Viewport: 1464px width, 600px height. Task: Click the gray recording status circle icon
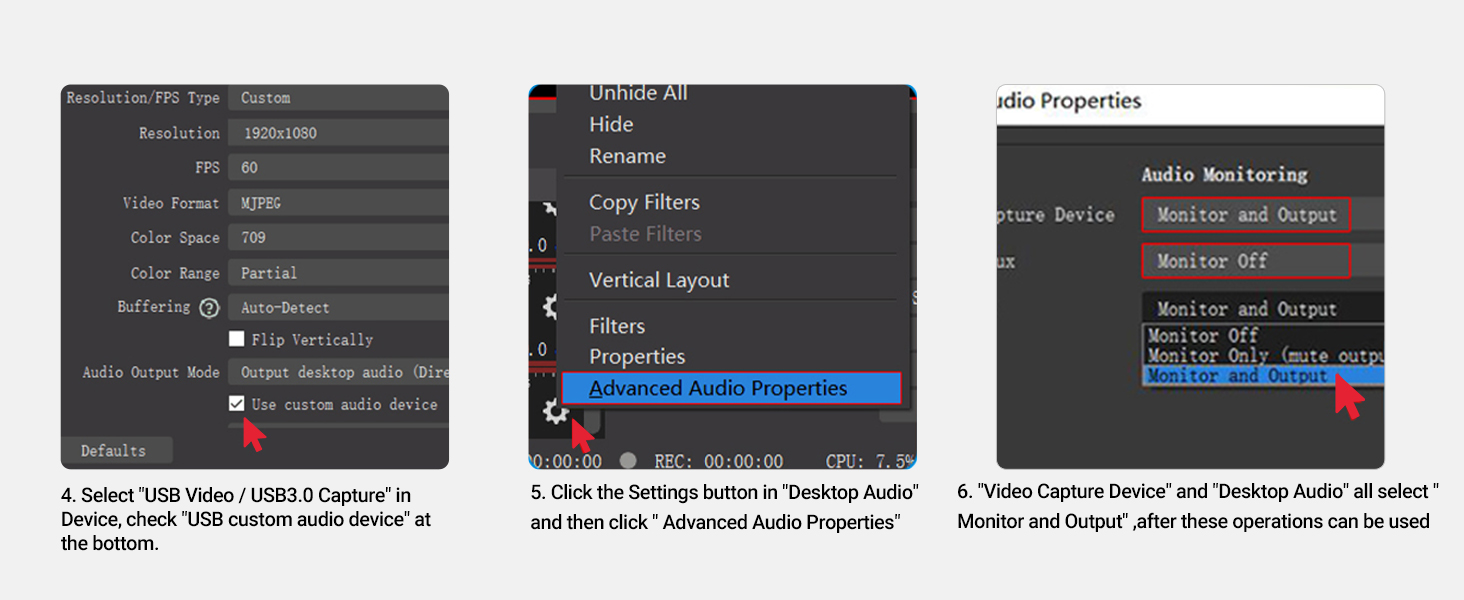pyautogui.click(x=627, y=461)
